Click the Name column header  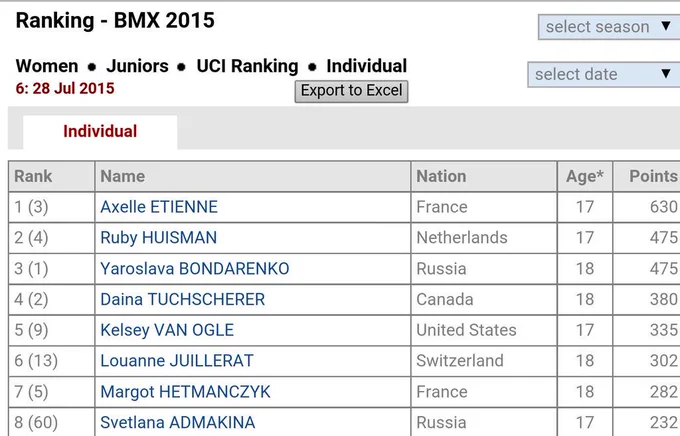click(x=252, y=176)
